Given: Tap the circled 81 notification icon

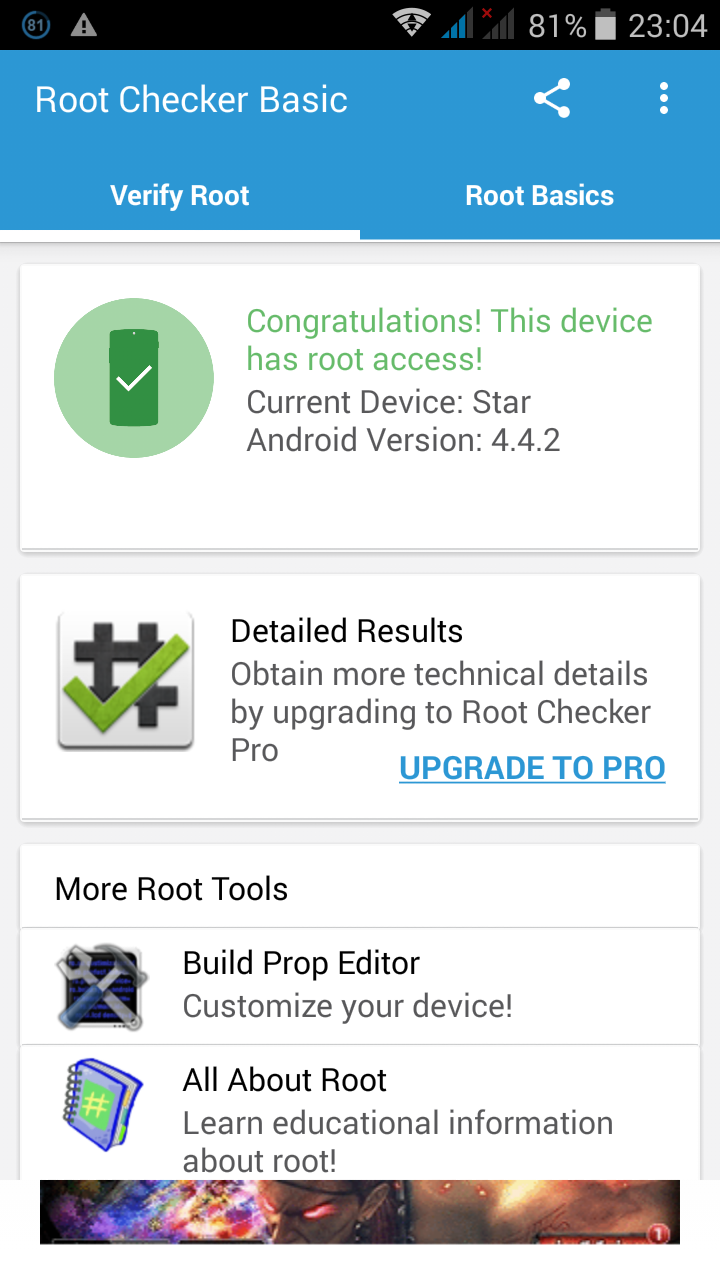Looking at the screenshot, I should (35, 25).
